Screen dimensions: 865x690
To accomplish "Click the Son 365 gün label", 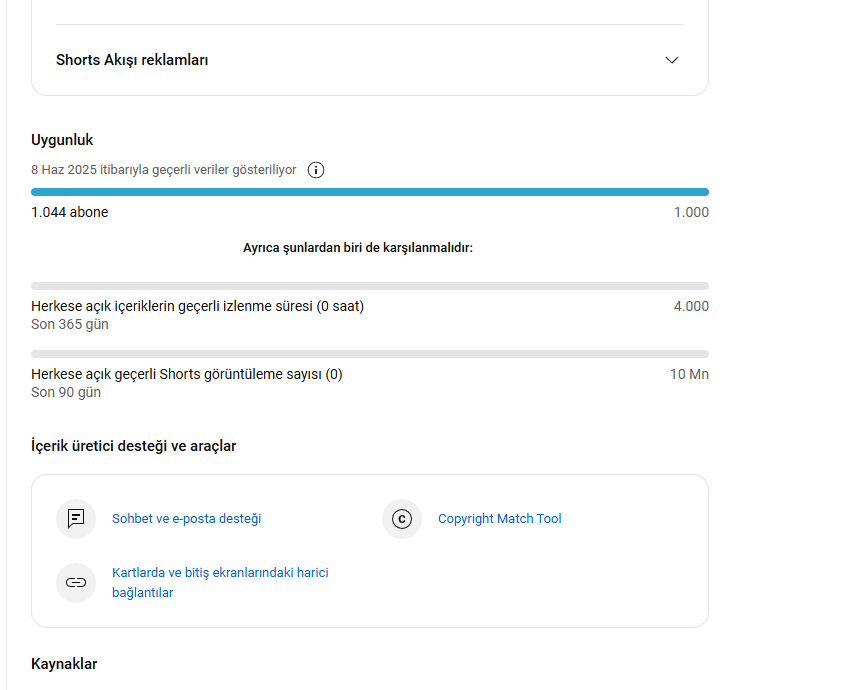I will (x=70, y=324).
